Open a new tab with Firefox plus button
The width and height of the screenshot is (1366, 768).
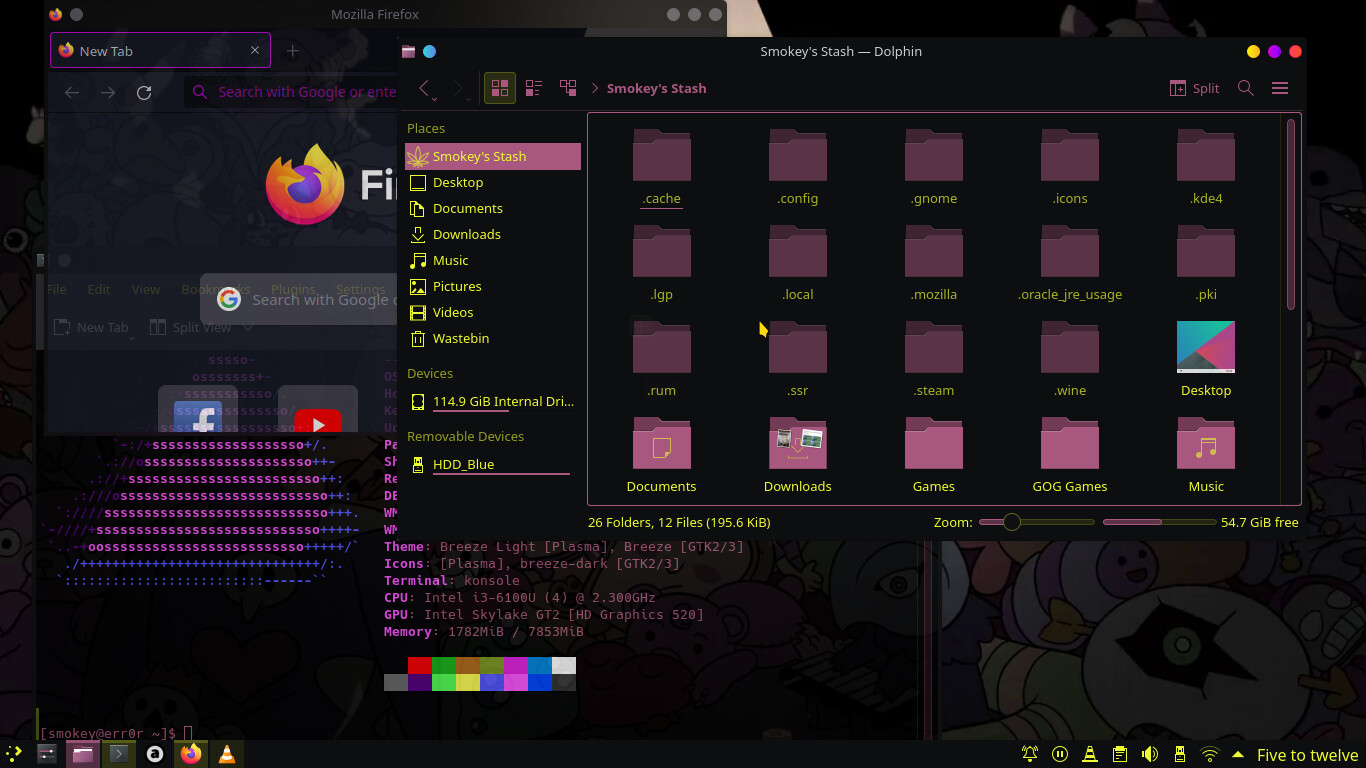point(292,51)
